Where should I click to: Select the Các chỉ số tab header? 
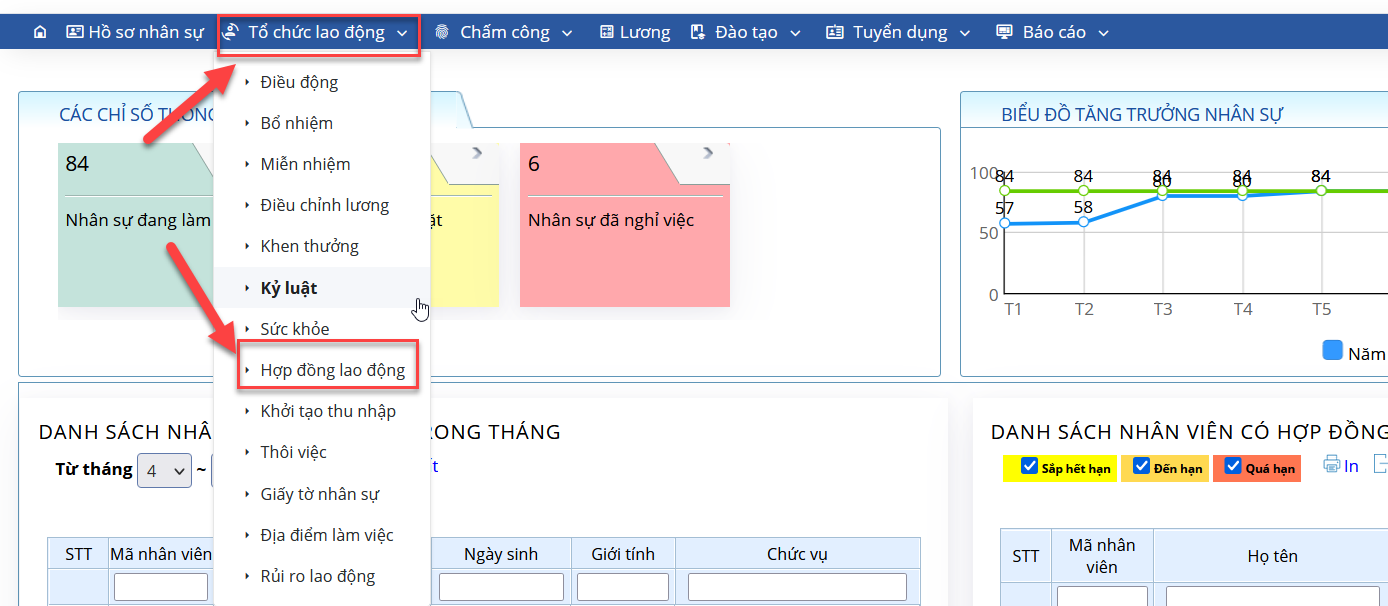pos(137,114)
